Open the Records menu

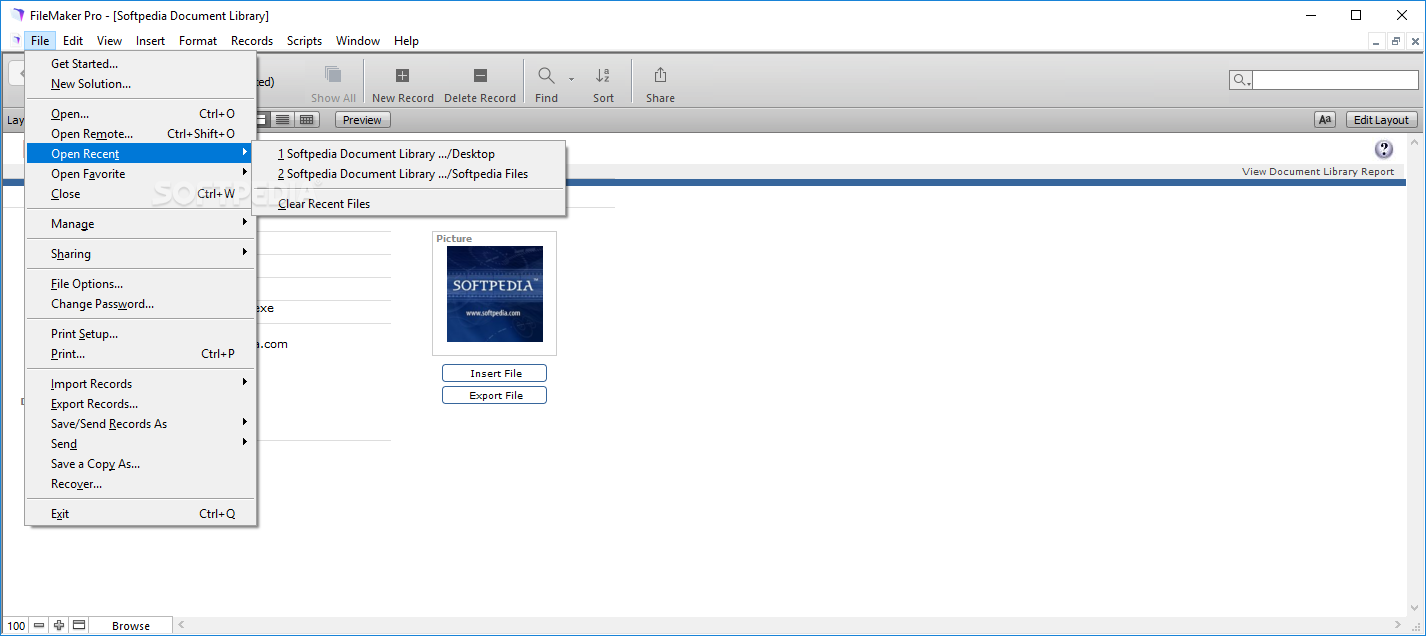coord(252,41)
